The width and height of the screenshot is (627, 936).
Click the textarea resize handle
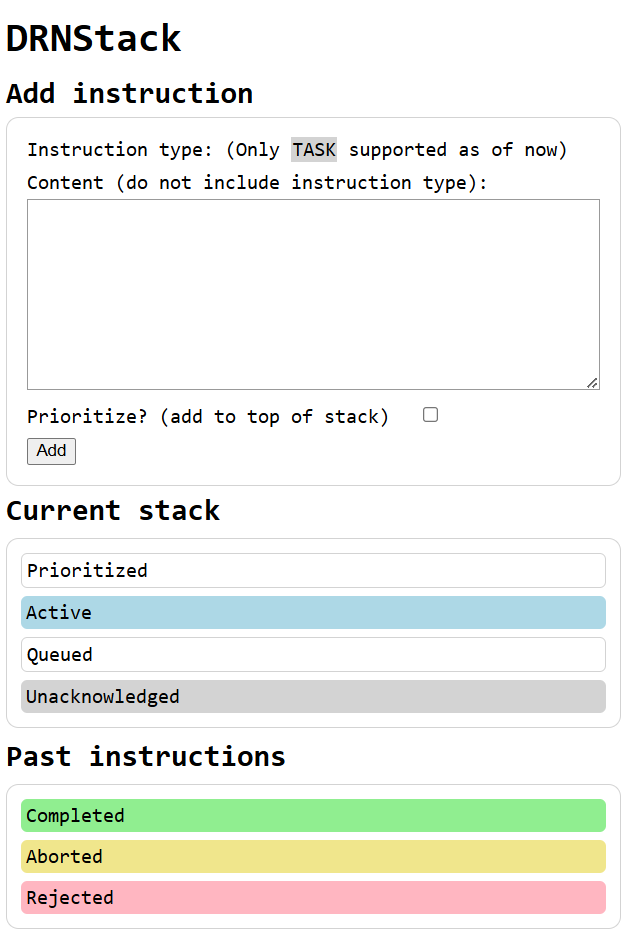click(594, 383)
